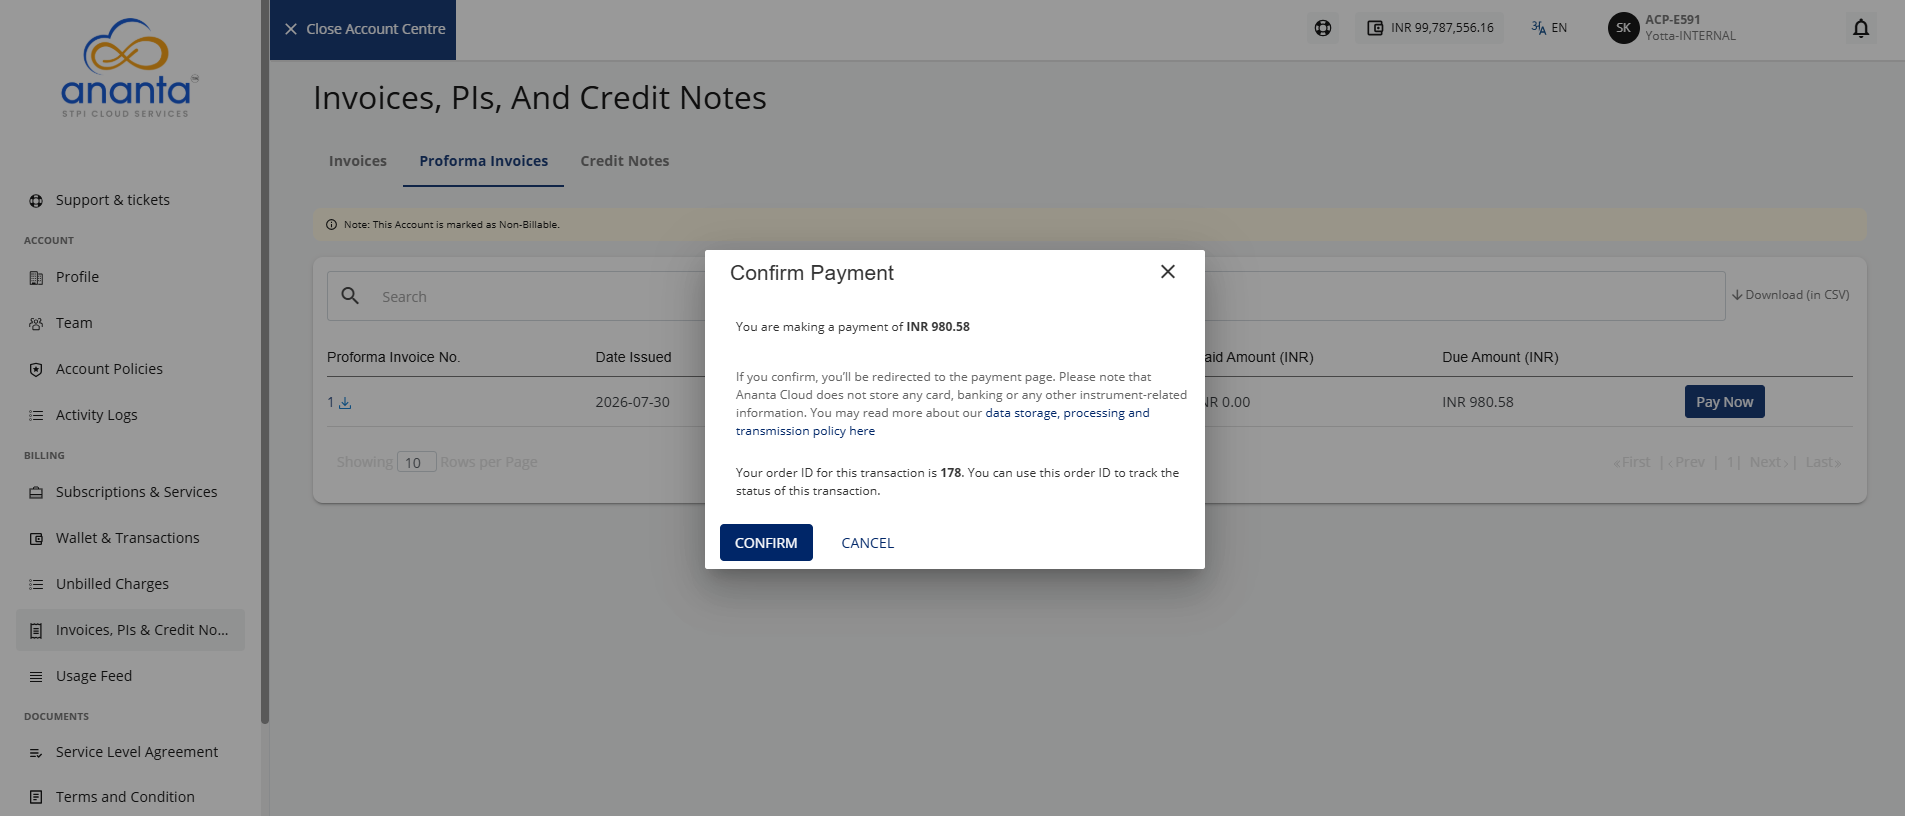Open the SK user avatar menu
1905x816 pixels.
pyautogui.click(x=1623, y=28)
